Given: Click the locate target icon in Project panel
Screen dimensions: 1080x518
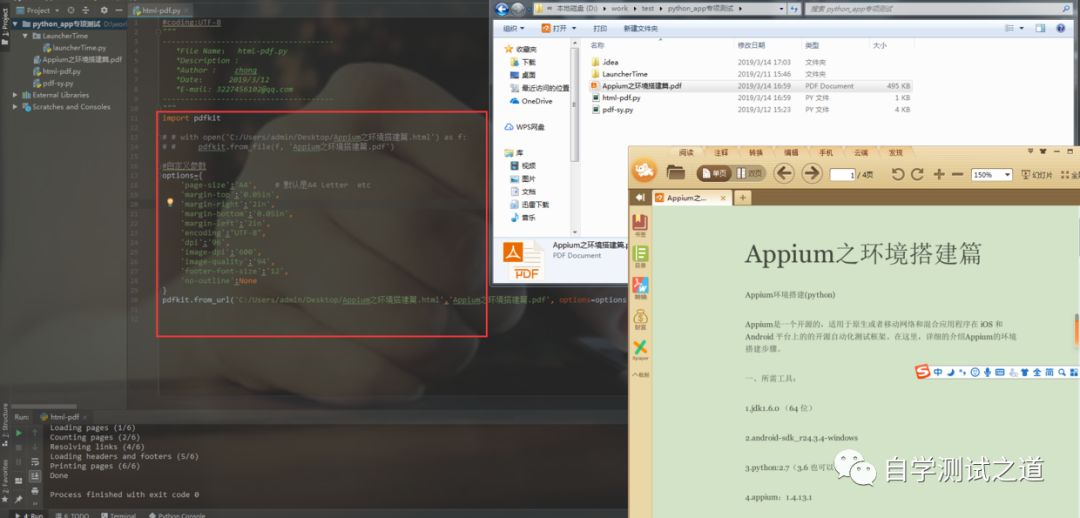Looking at the screenshot, I should [x=72, y=10].
